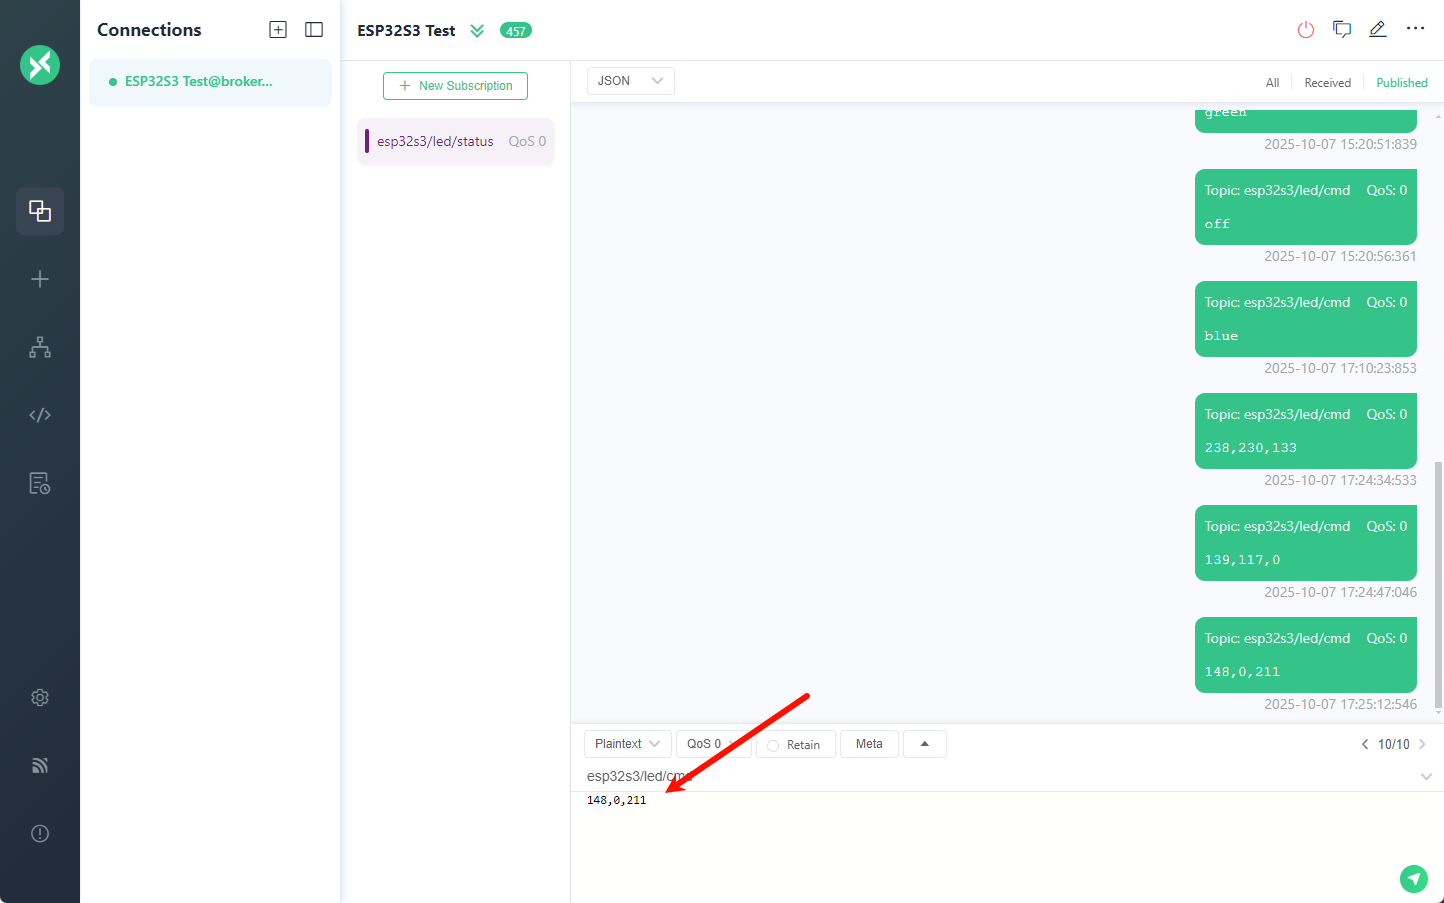Open the Plaintext encoding dropdown
The width and height of the screenshot is (1444, 903).
point(627,744)
